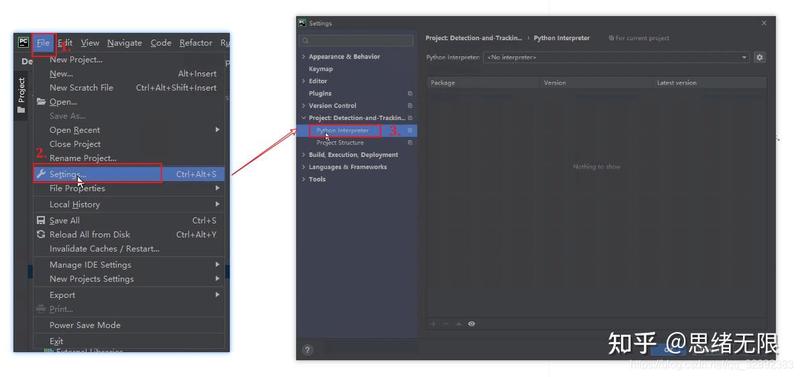Select Project Structure in the Settings tree

[x=340, y=143]
